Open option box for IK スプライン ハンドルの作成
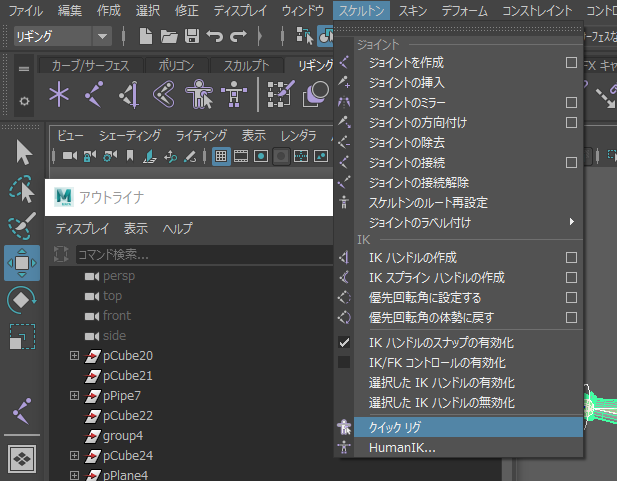This screenshot has width=617, height=481. (571, 278)
